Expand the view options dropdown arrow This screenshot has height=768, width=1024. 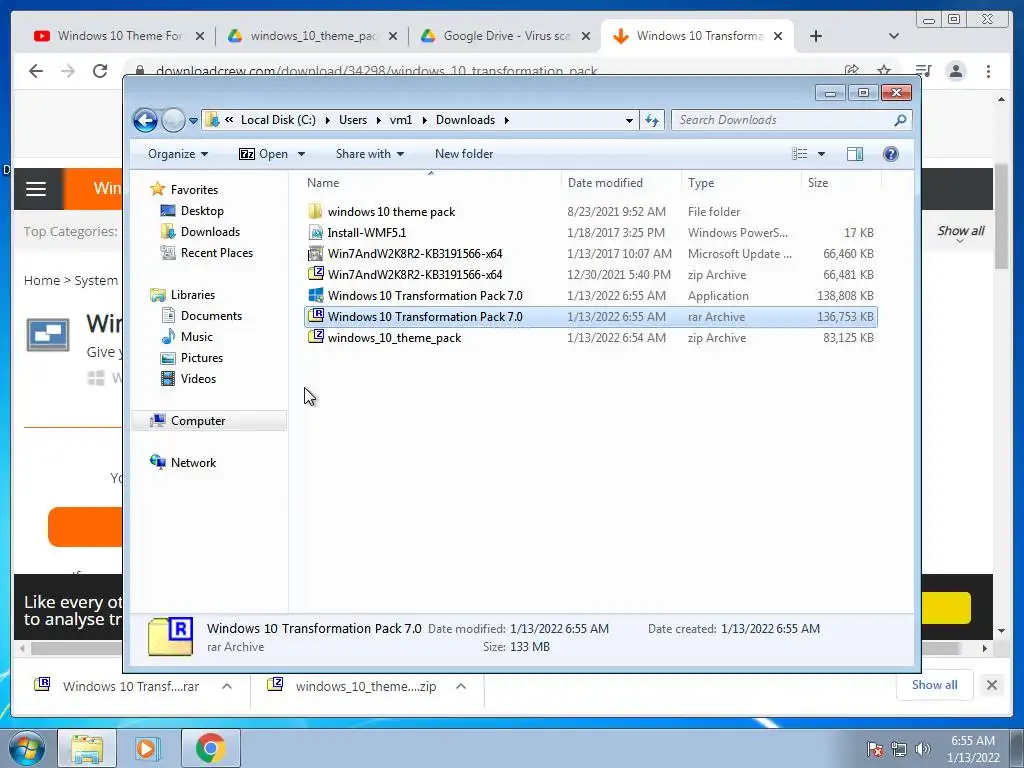[x=822, y=154]
